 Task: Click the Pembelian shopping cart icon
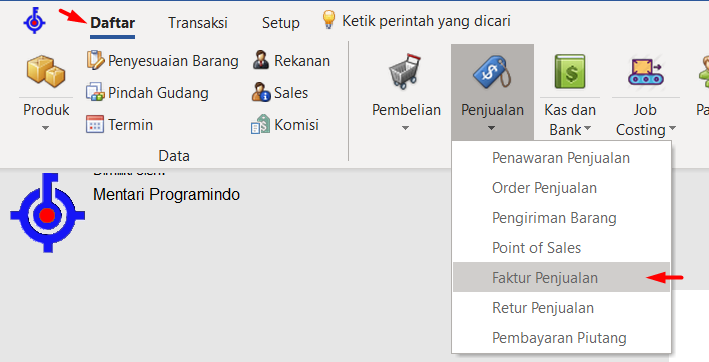405,71
